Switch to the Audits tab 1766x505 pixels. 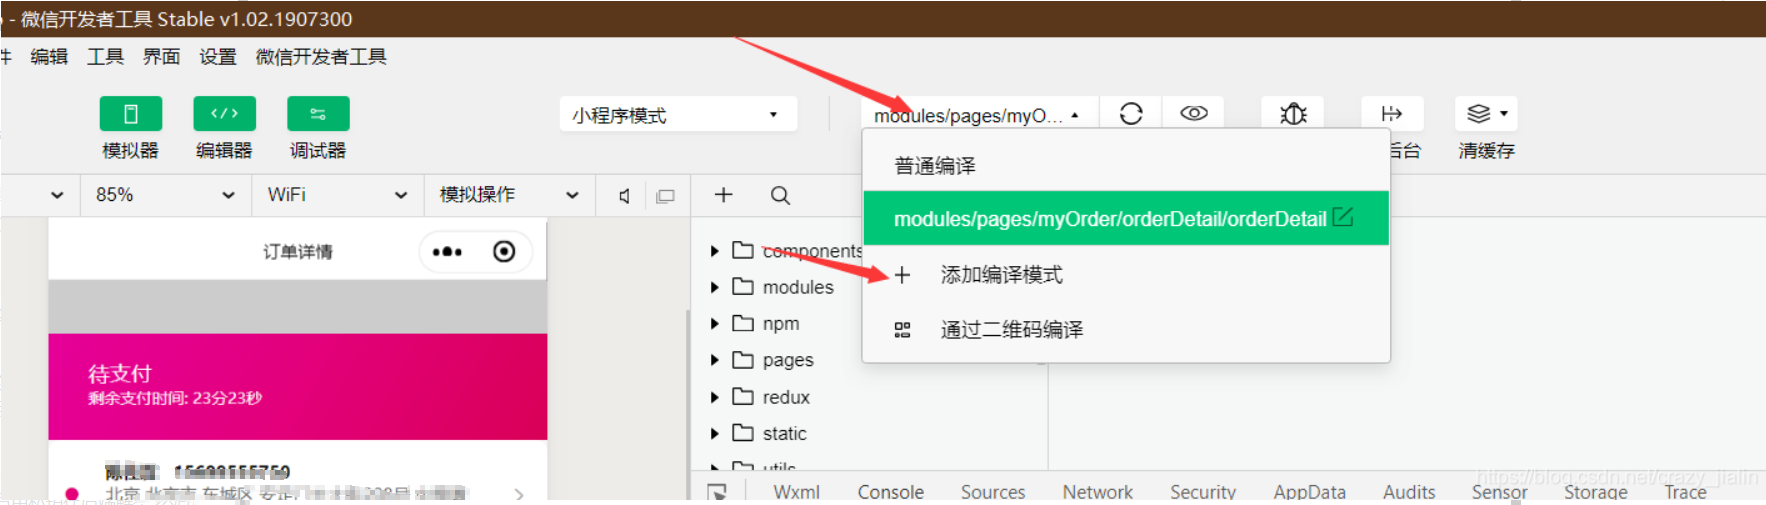coord(1409,491)
